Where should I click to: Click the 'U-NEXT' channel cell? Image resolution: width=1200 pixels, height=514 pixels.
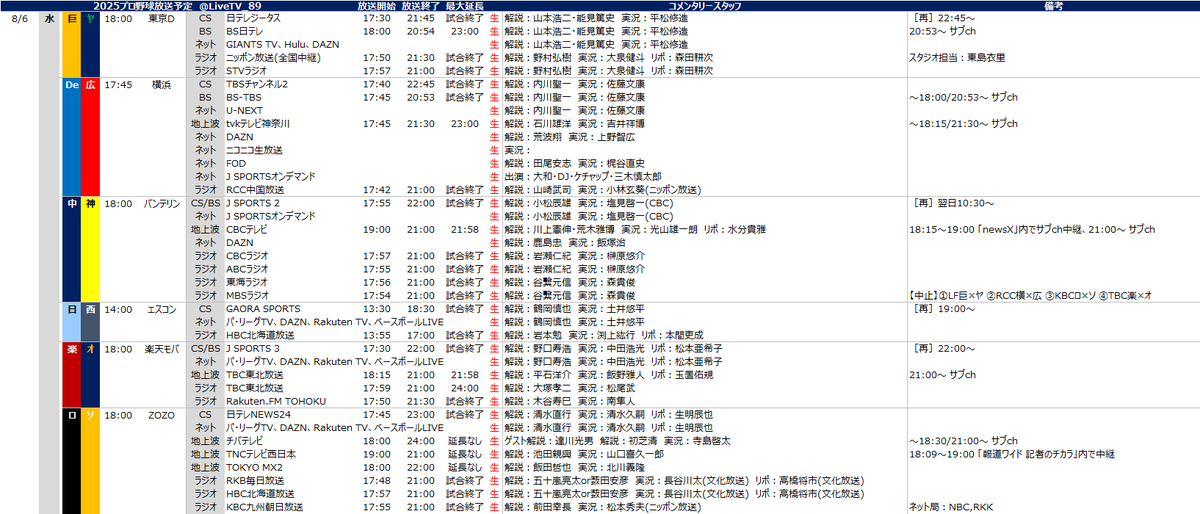(x=243, y=111)
